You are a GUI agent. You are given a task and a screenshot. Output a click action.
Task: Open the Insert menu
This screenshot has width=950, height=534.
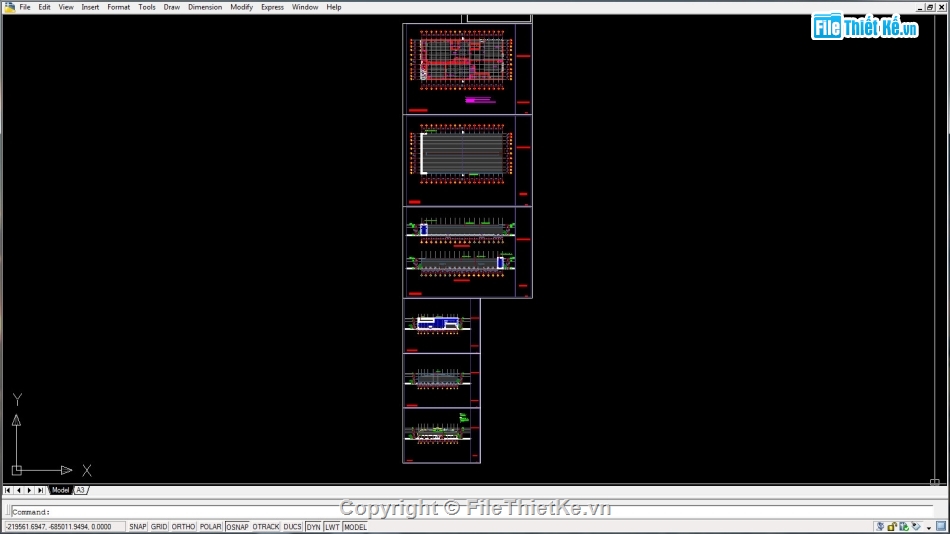tap(90, 7)
